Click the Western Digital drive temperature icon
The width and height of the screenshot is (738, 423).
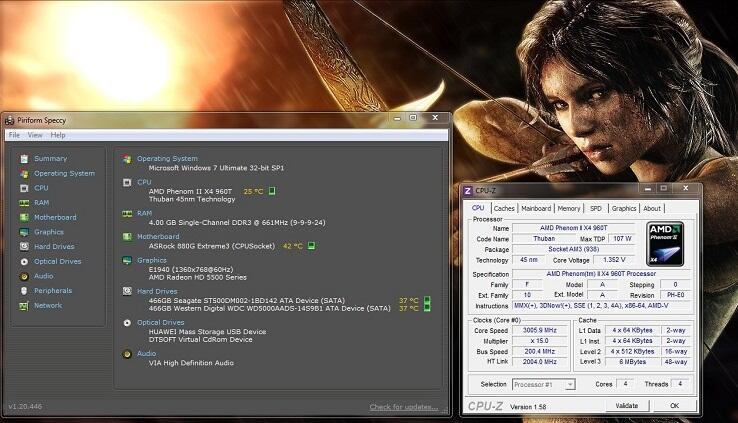point(427,308)
